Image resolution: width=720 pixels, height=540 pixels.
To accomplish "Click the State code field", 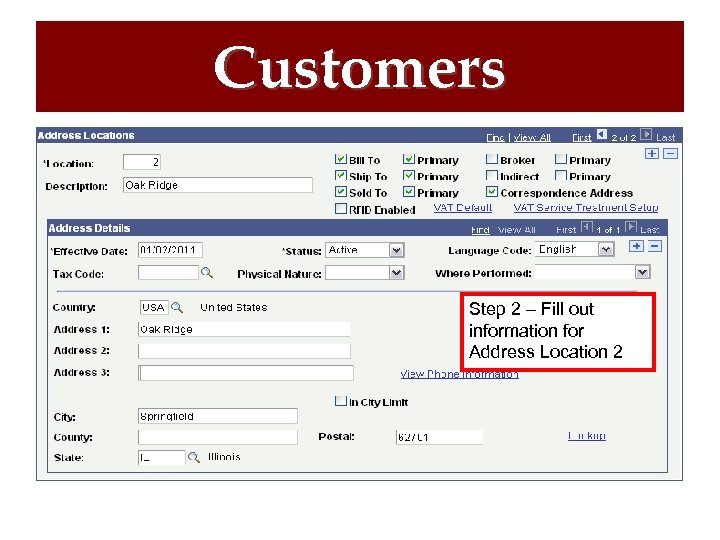I will pos(162,457).
